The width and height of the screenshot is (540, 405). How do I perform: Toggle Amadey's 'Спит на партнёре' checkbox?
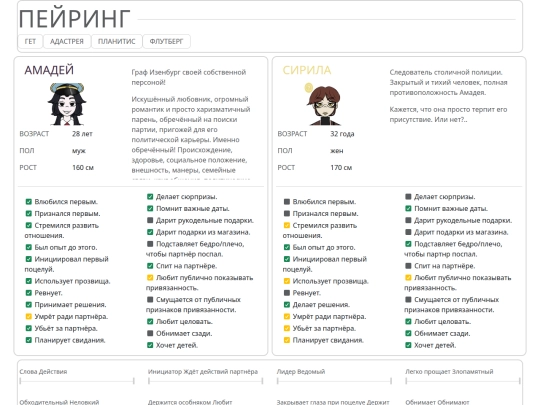tap(150, 266)
